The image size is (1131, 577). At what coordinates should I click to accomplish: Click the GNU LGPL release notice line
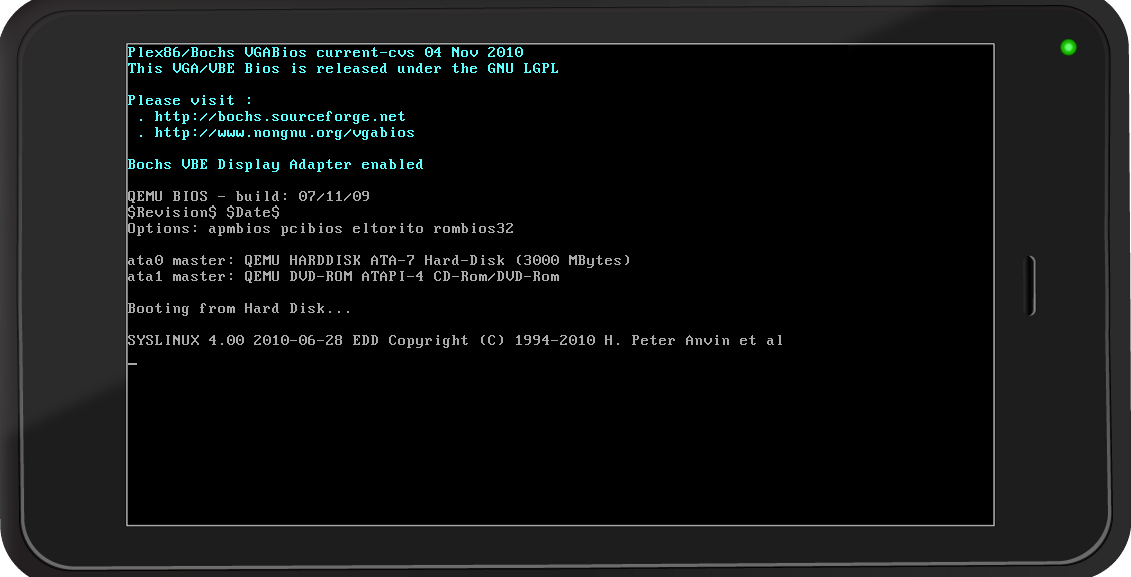tap(343, 69)
